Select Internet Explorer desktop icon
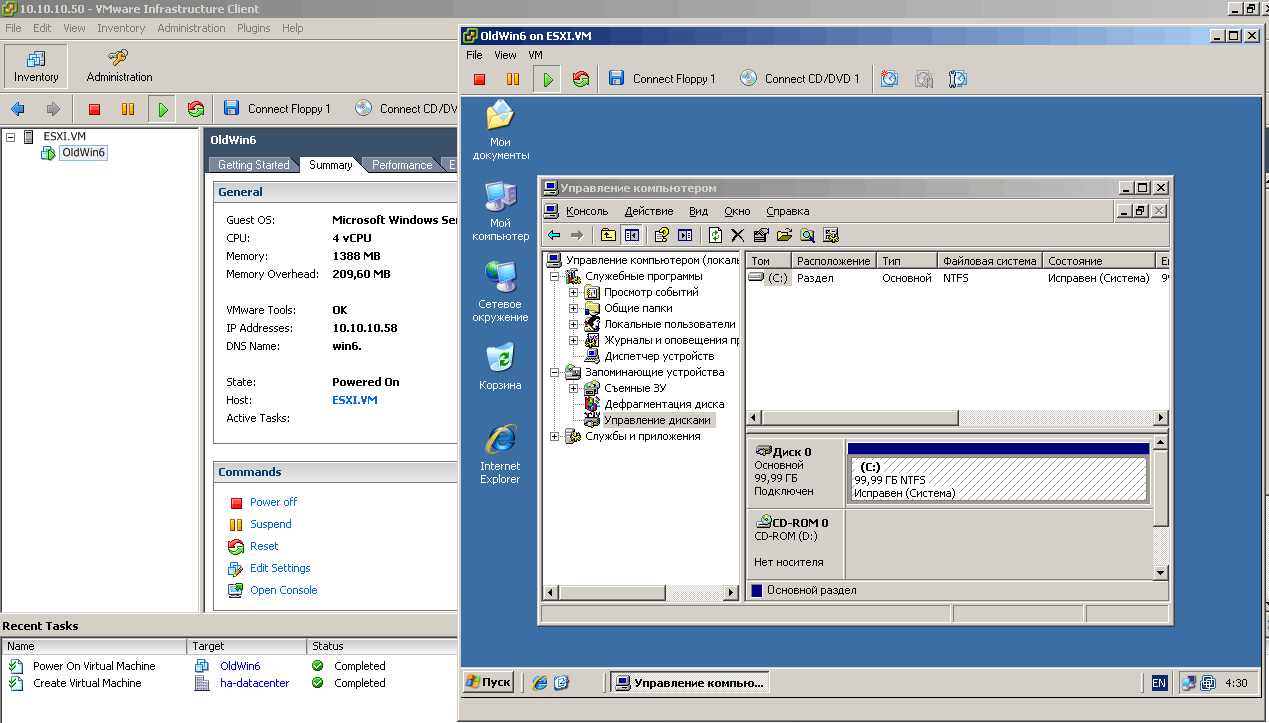The image size is (1269, 723). click(x=500, y=454)
